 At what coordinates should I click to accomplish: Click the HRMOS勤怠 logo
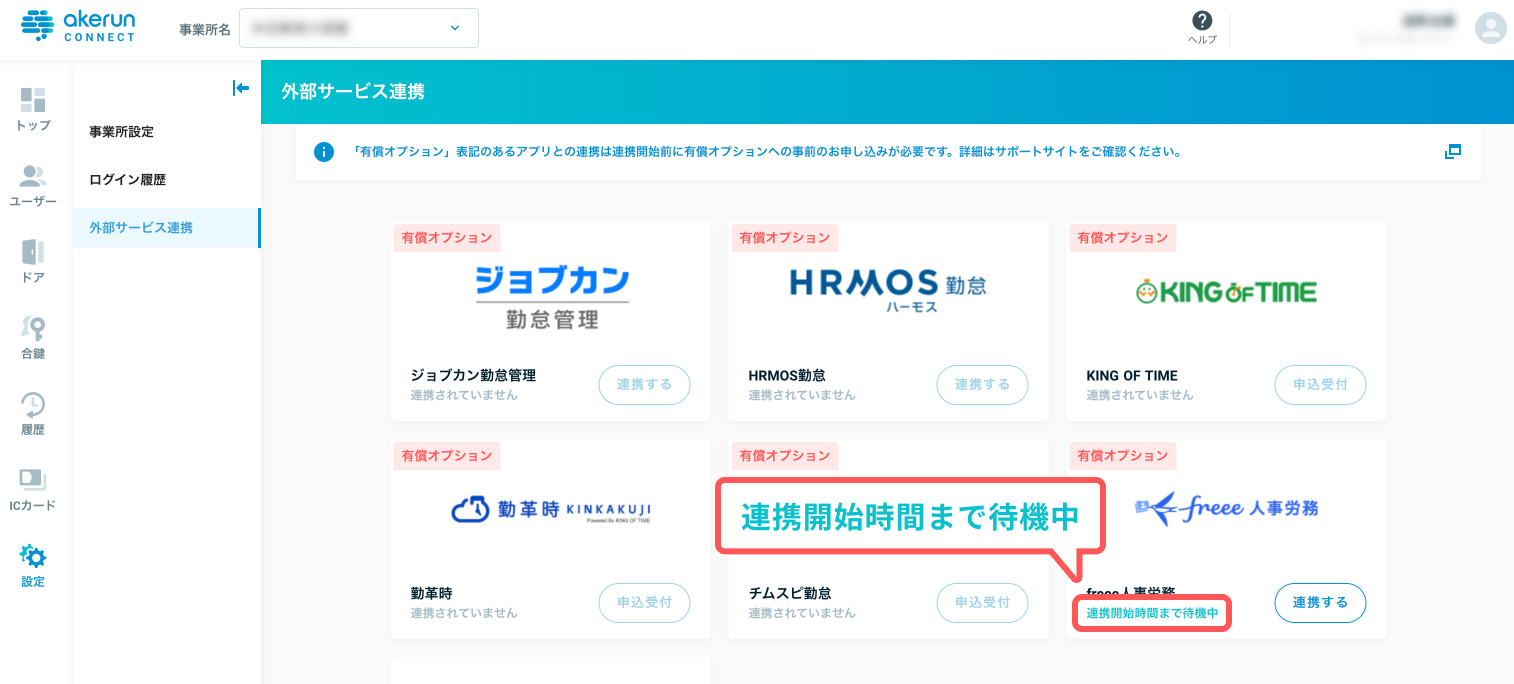pos(888,289)
